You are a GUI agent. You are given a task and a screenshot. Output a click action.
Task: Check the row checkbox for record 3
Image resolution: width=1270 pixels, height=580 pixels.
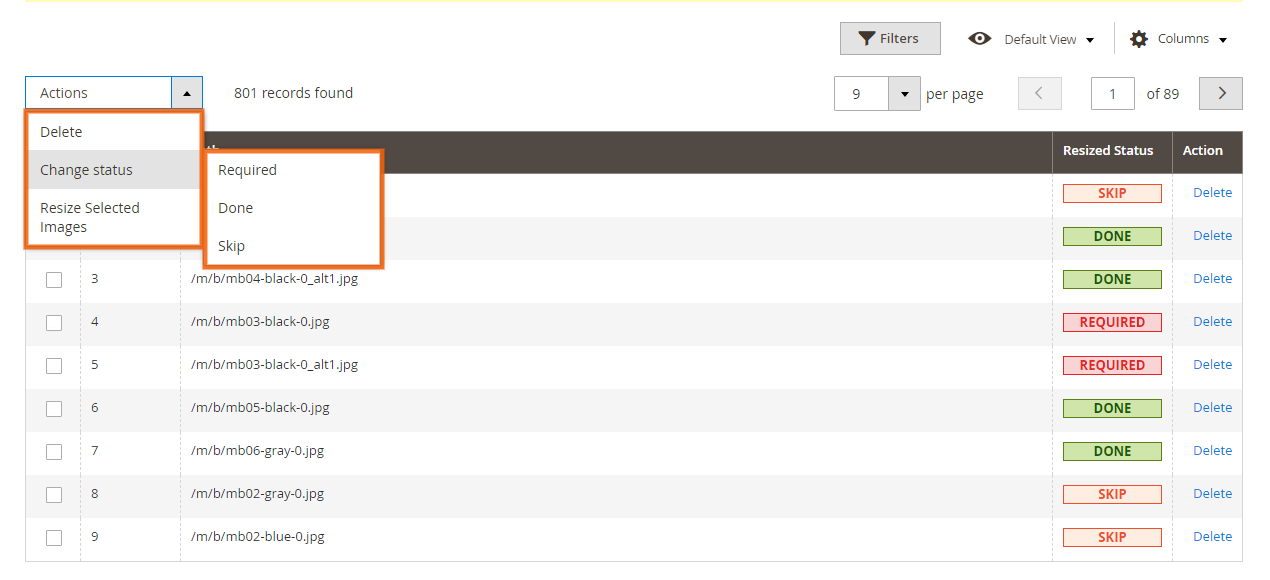click(53, 279)
